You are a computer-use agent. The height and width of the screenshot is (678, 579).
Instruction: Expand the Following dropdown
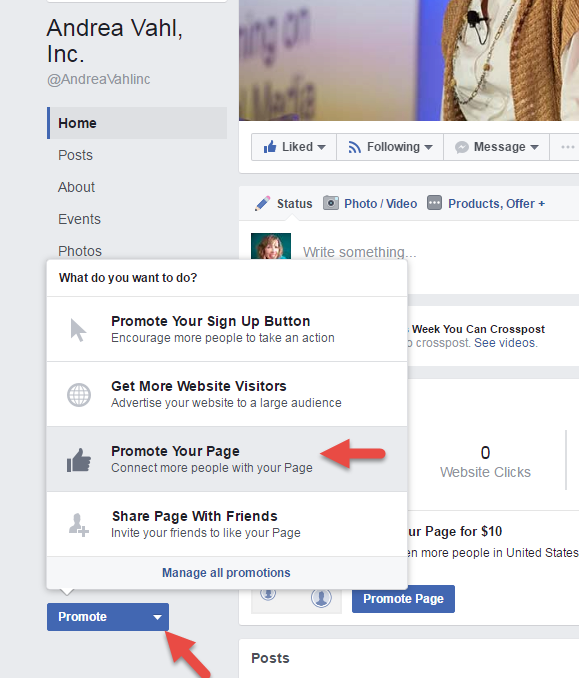click(x=429, y=147)
